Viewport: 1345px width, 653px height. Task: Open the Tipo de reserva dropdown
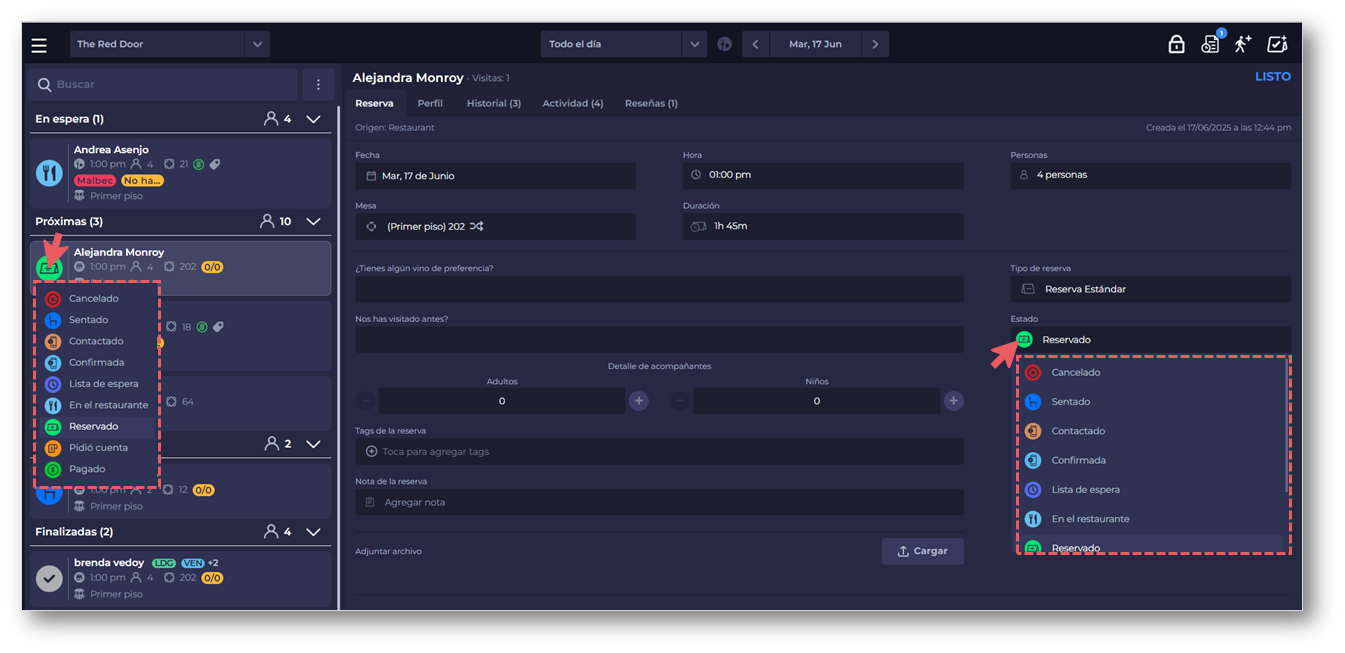[1150, 289]
